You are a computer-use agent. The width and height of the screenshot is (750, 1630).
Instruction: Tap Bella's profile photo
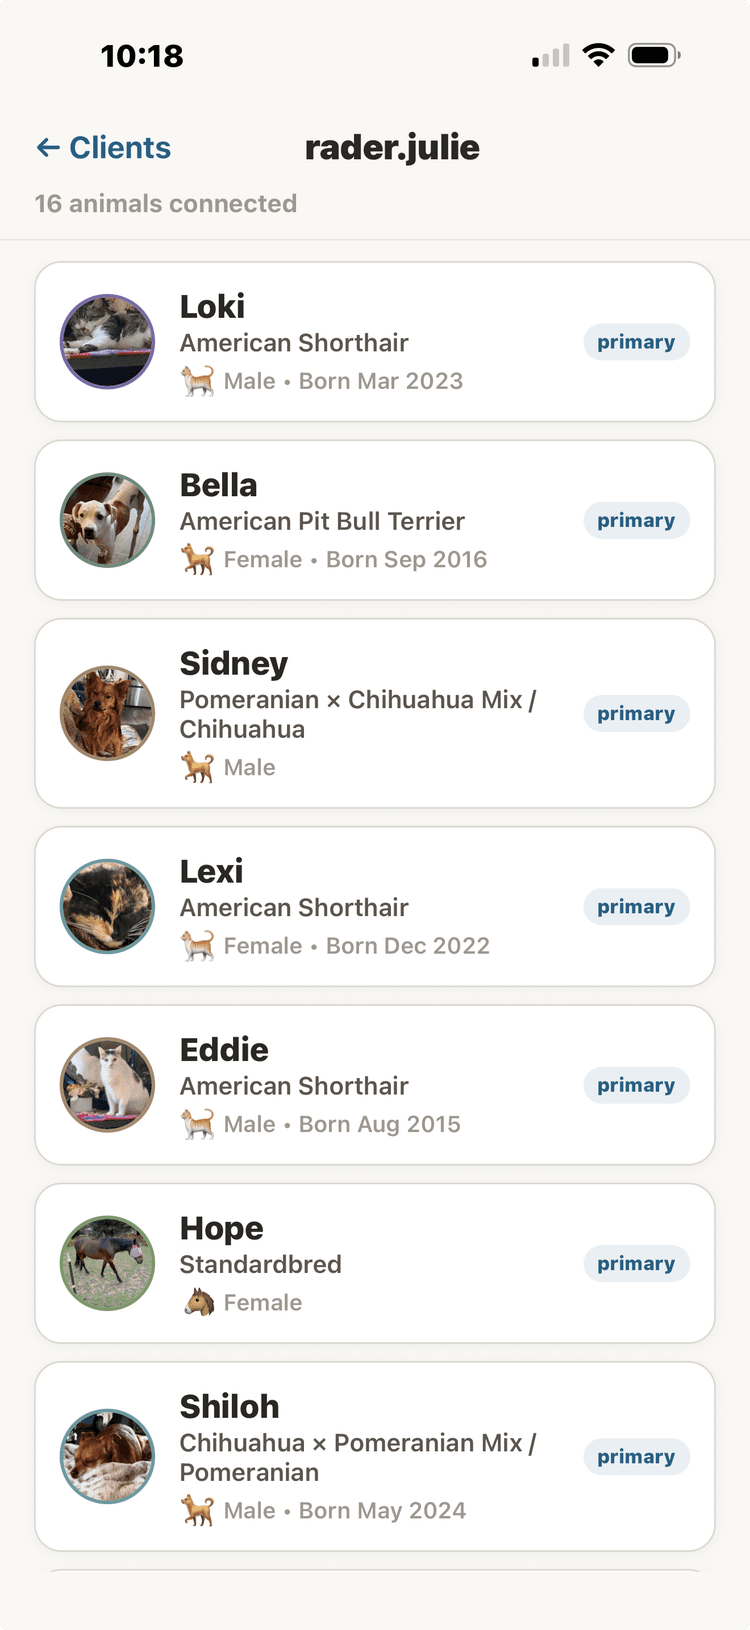[107, 520]
